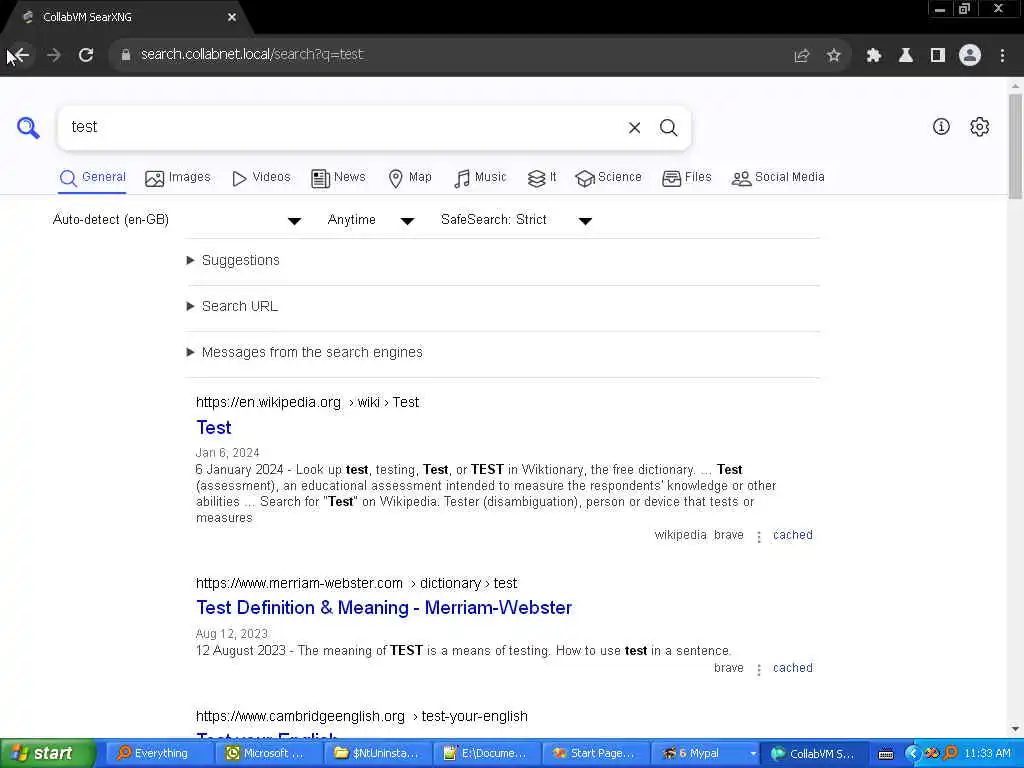1024x768 pixels.
Task: Switch to the $NtUninsta folder taskbar item
Action: pyautogui.click(x=377, y=754)
